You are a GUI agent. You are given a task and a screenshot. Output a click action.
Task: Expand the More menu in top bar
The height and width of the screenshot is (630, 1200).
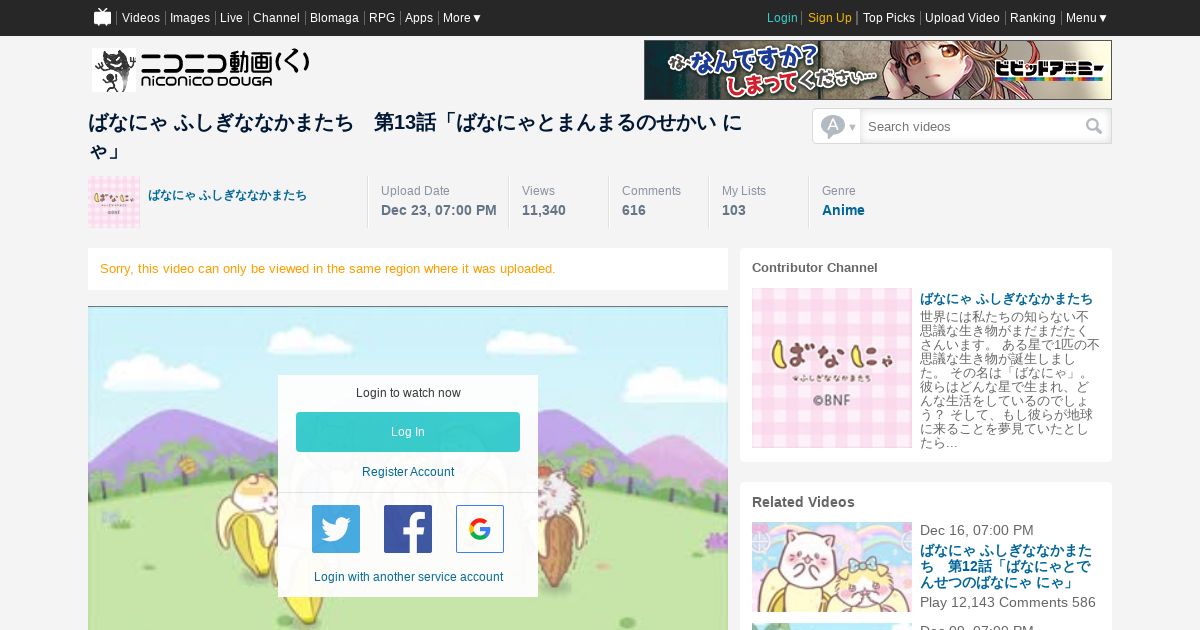tap(462, 18)
